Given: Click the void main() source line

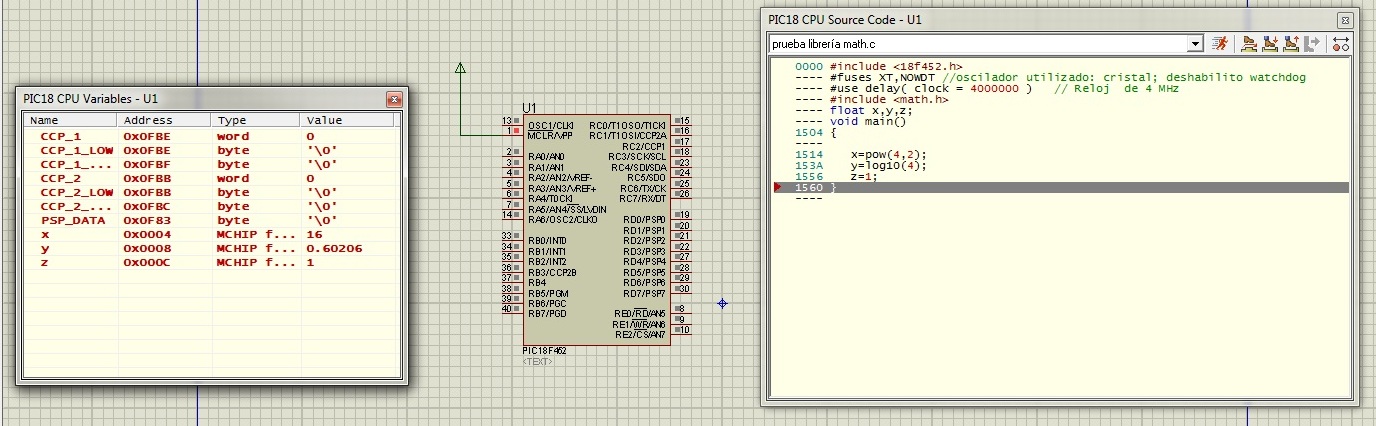Looking at the screenshot, I should 866,121.
